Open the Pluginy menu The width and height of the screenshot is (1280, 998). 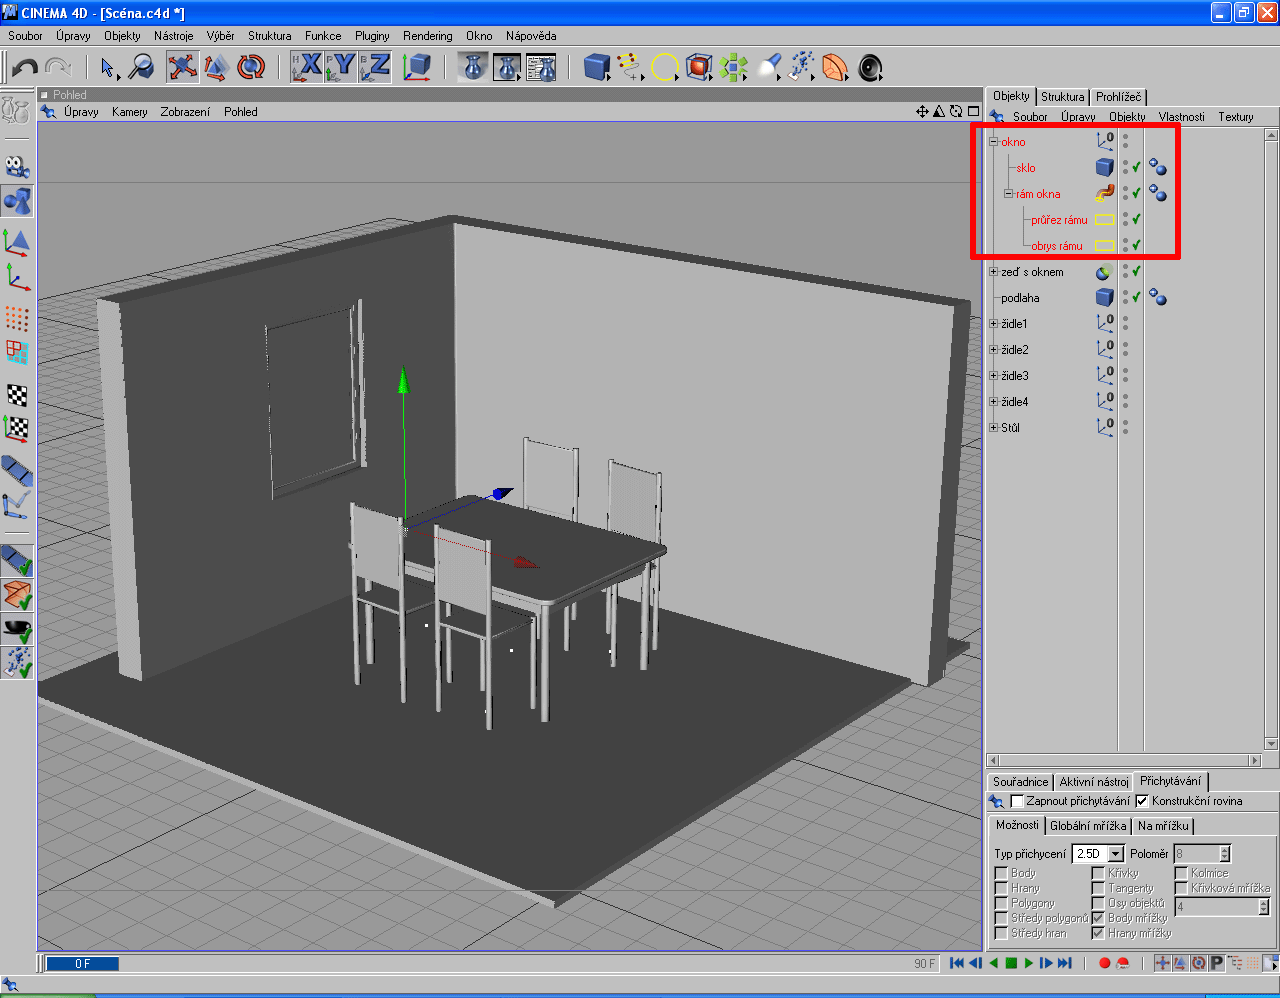click(x=372, y=36)
